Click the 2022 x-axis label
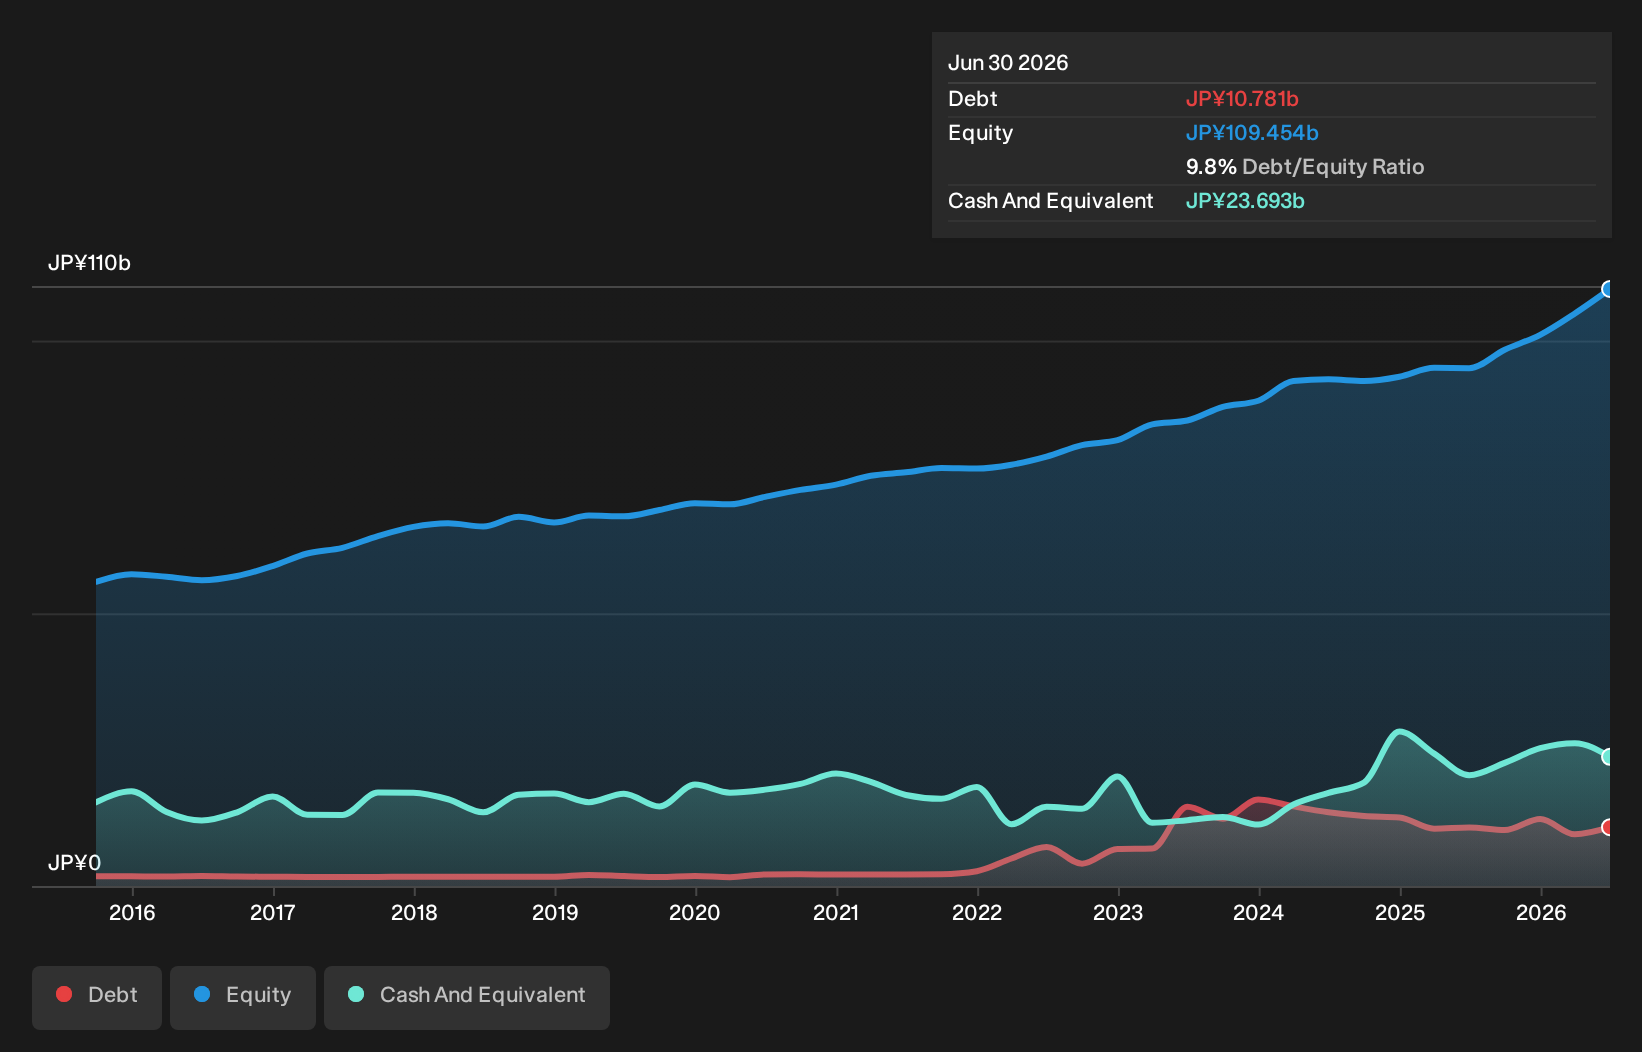1642x1052 pixels. [x=977, y=913]
